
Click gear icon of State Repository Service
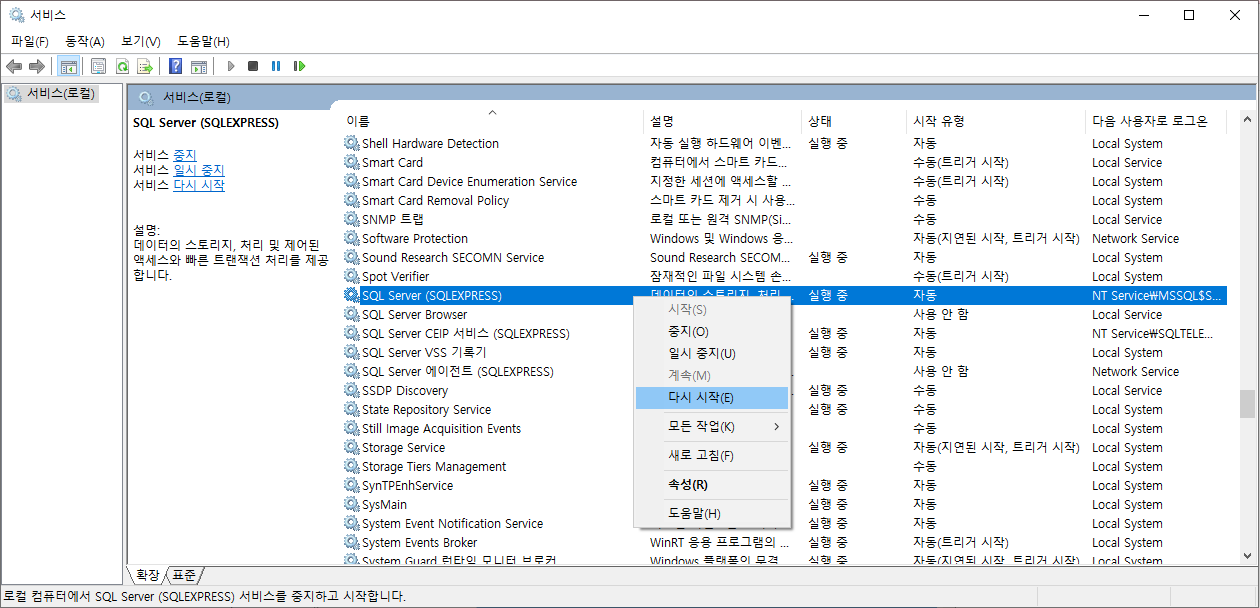click(351, 409)
